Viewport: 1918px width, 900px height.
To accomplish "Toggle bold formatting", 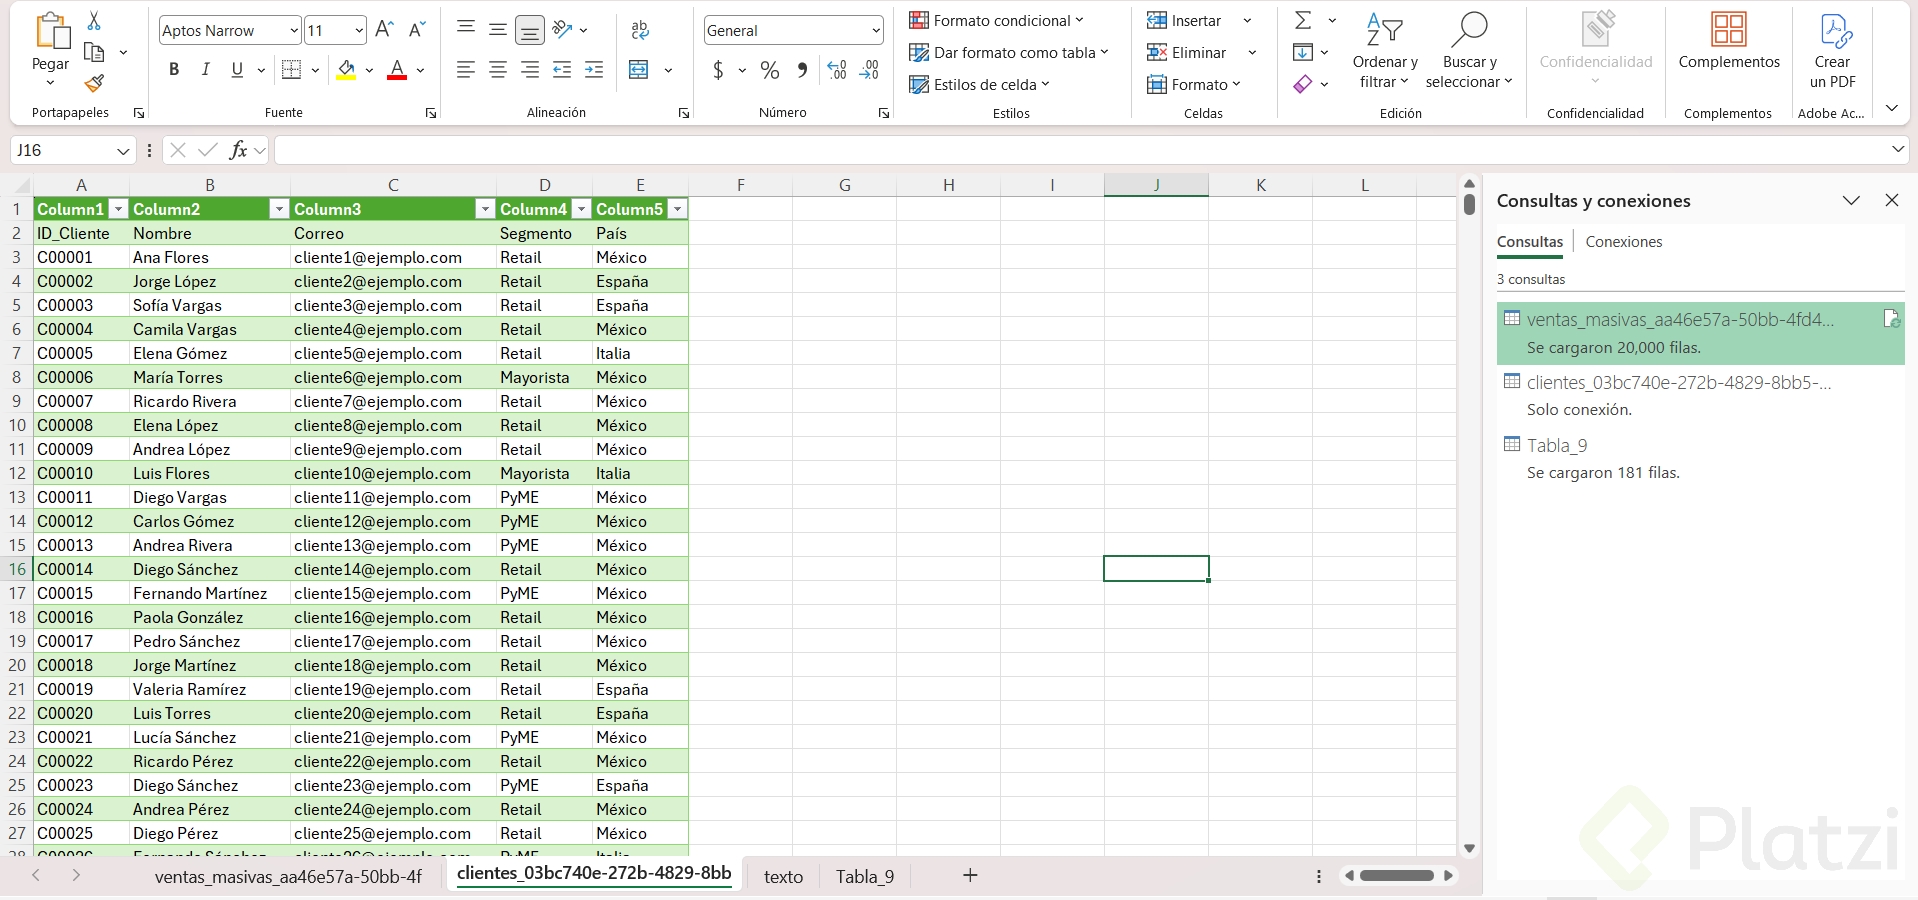I will point(174,70).
